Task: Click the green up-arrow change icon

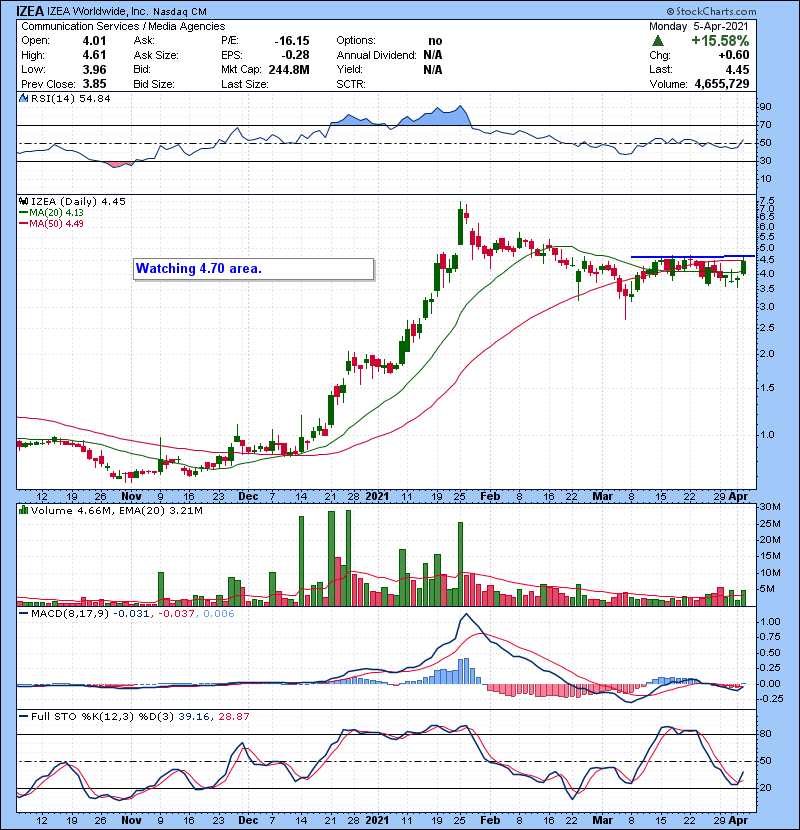Action: [658, 41]
